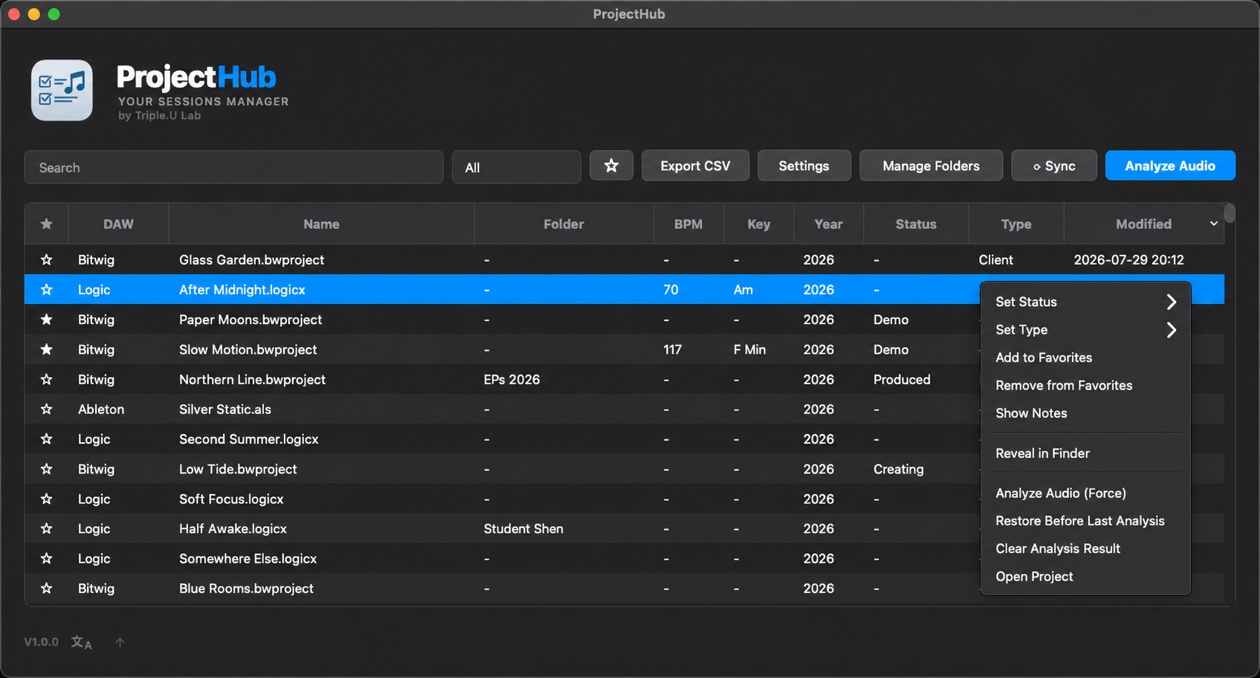Sort by the Status column header
The image size is (1260, 678).
click(x=916, y=224)
